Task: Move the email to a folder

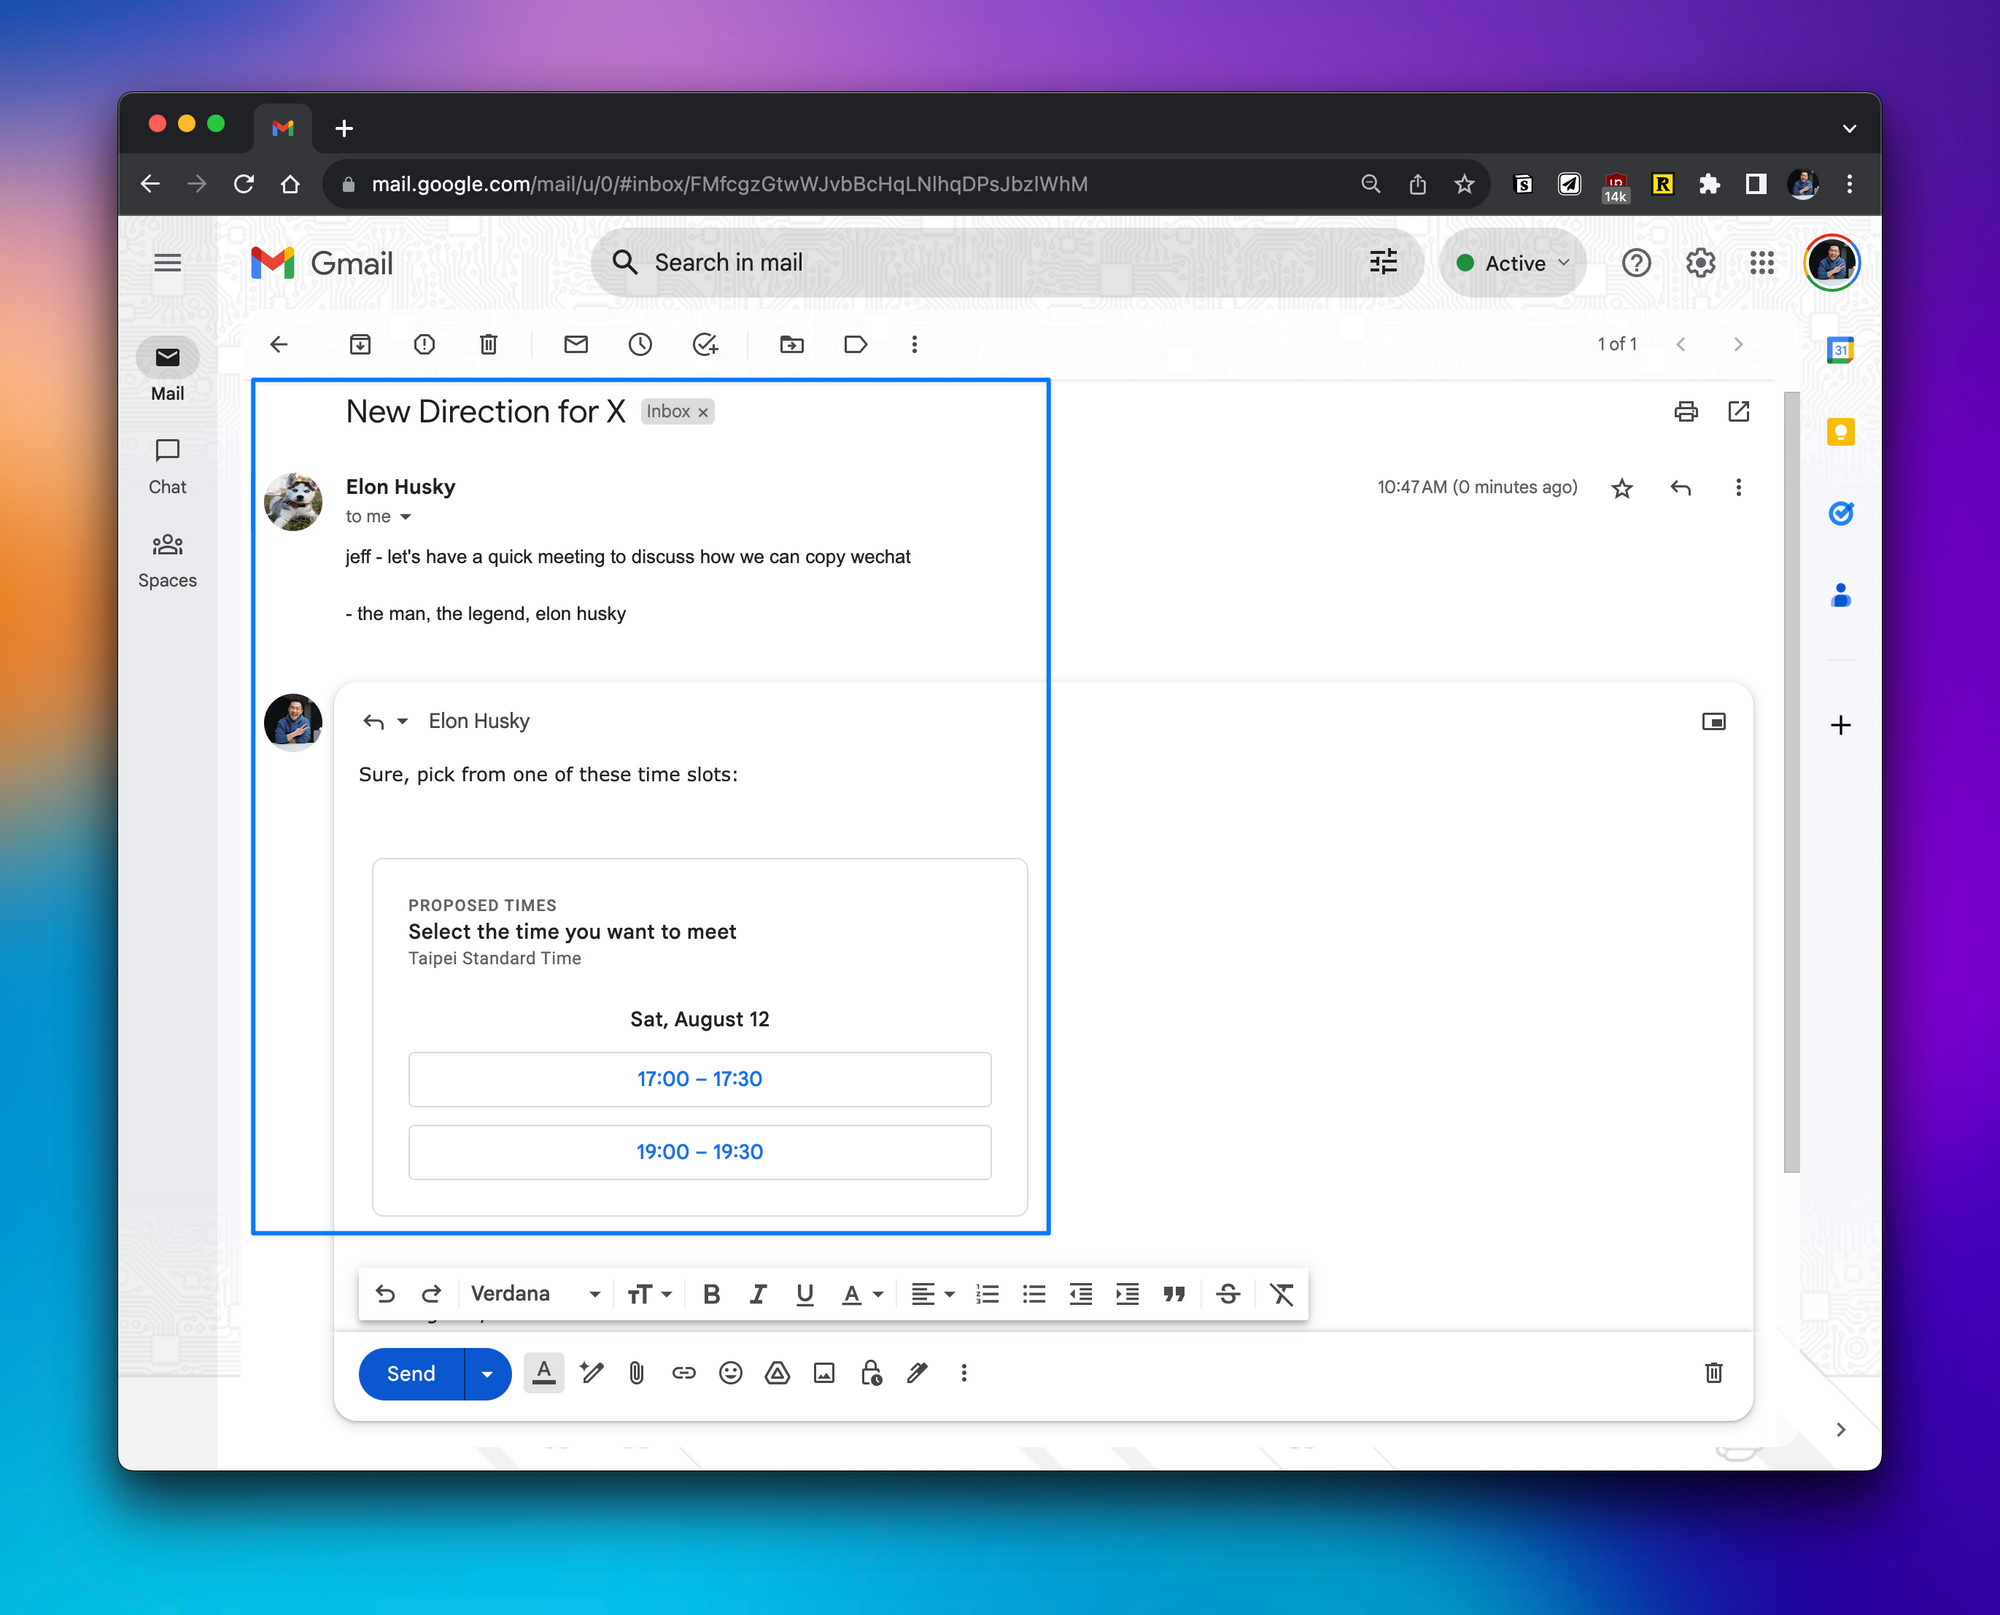Action: (x=792, y=344)
